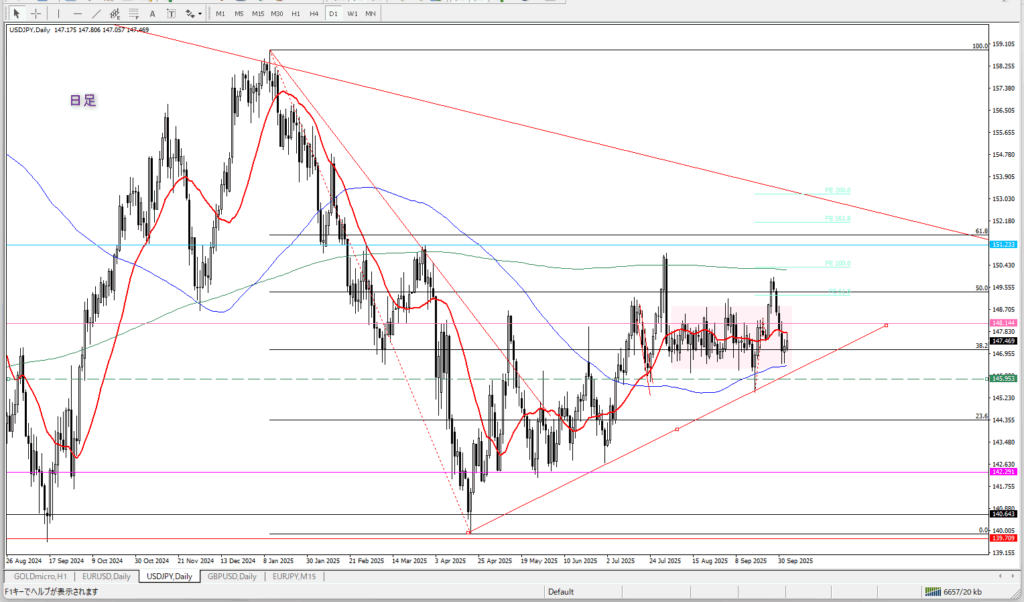Choose the text 'A' tool

(x=152, y=13)
